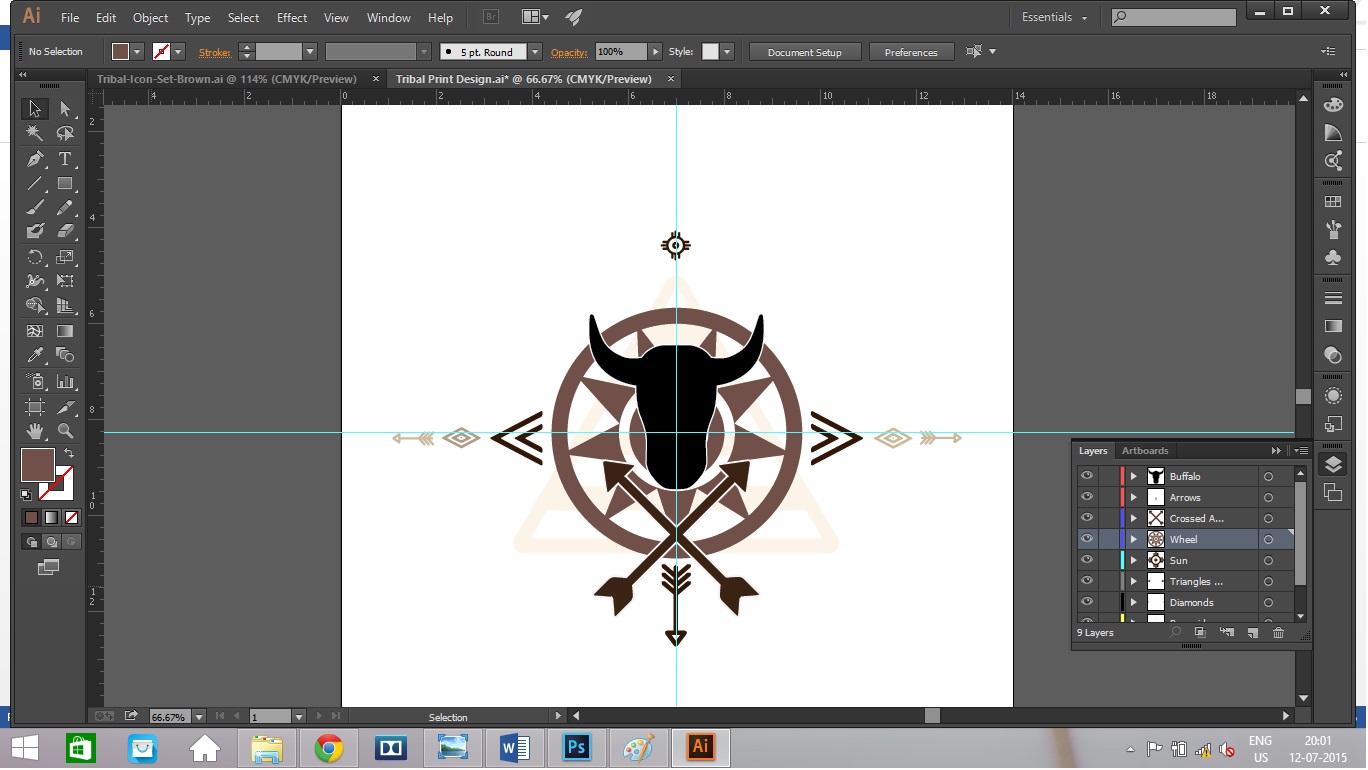The height and width of the screenshot is (770, 1368).
Task: Click the Stroke label link
Action: (215, 52)
